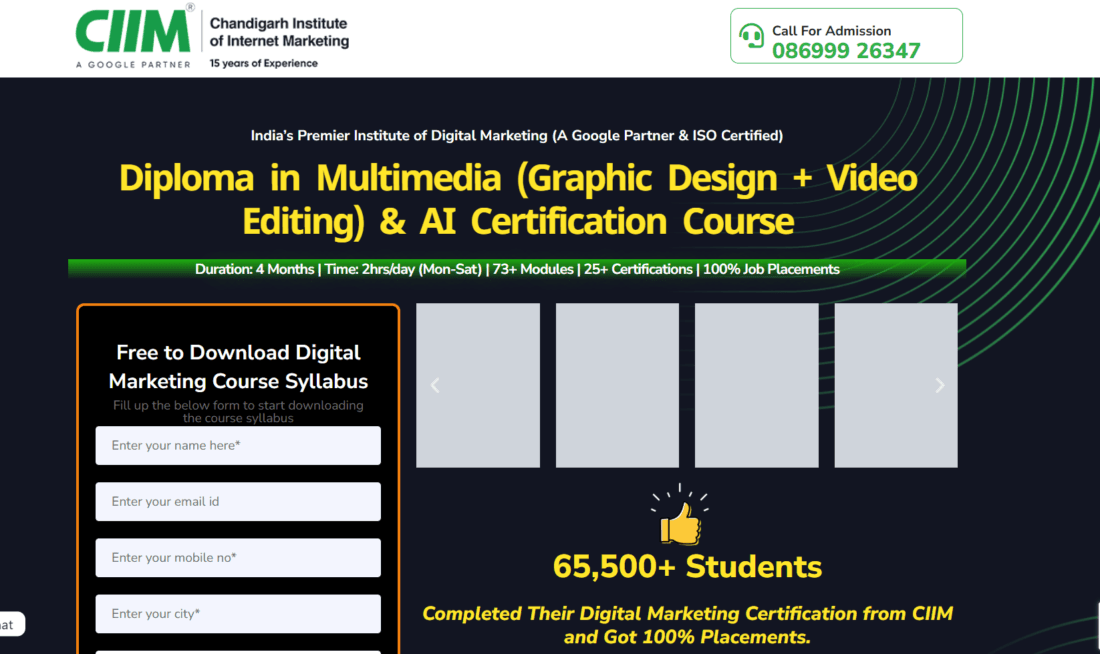
Task: Click into the 'Enter your city' field
Action: [238, 614]
